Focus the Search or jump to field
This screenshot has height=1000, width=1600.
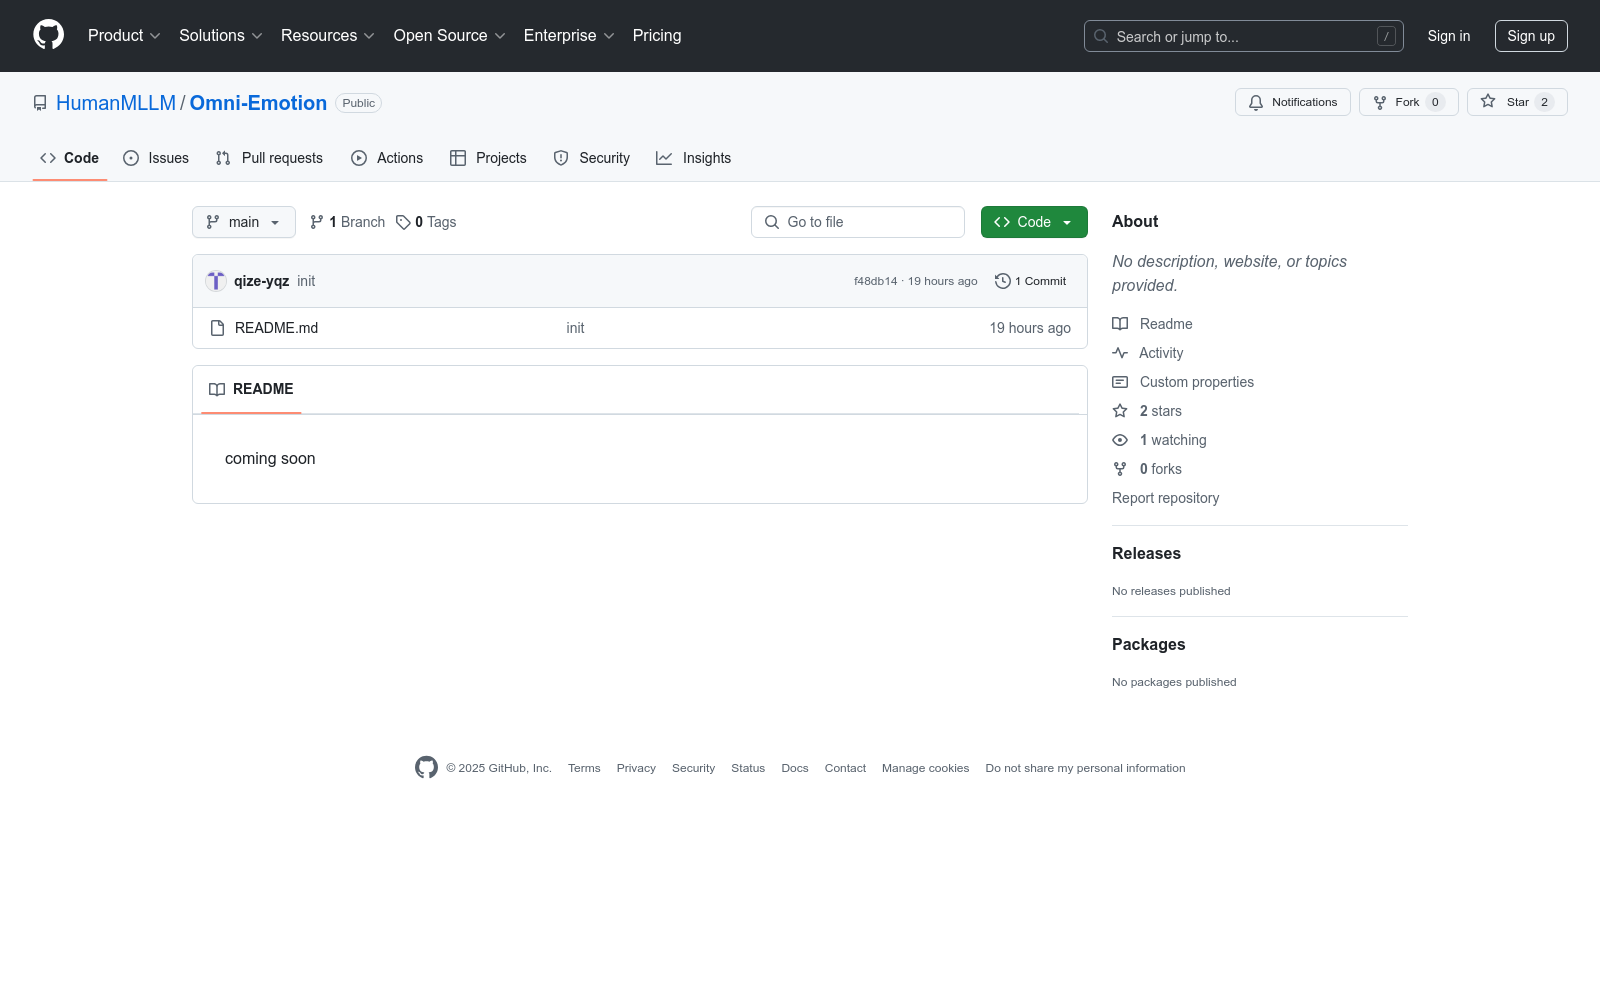[1244, 36]
